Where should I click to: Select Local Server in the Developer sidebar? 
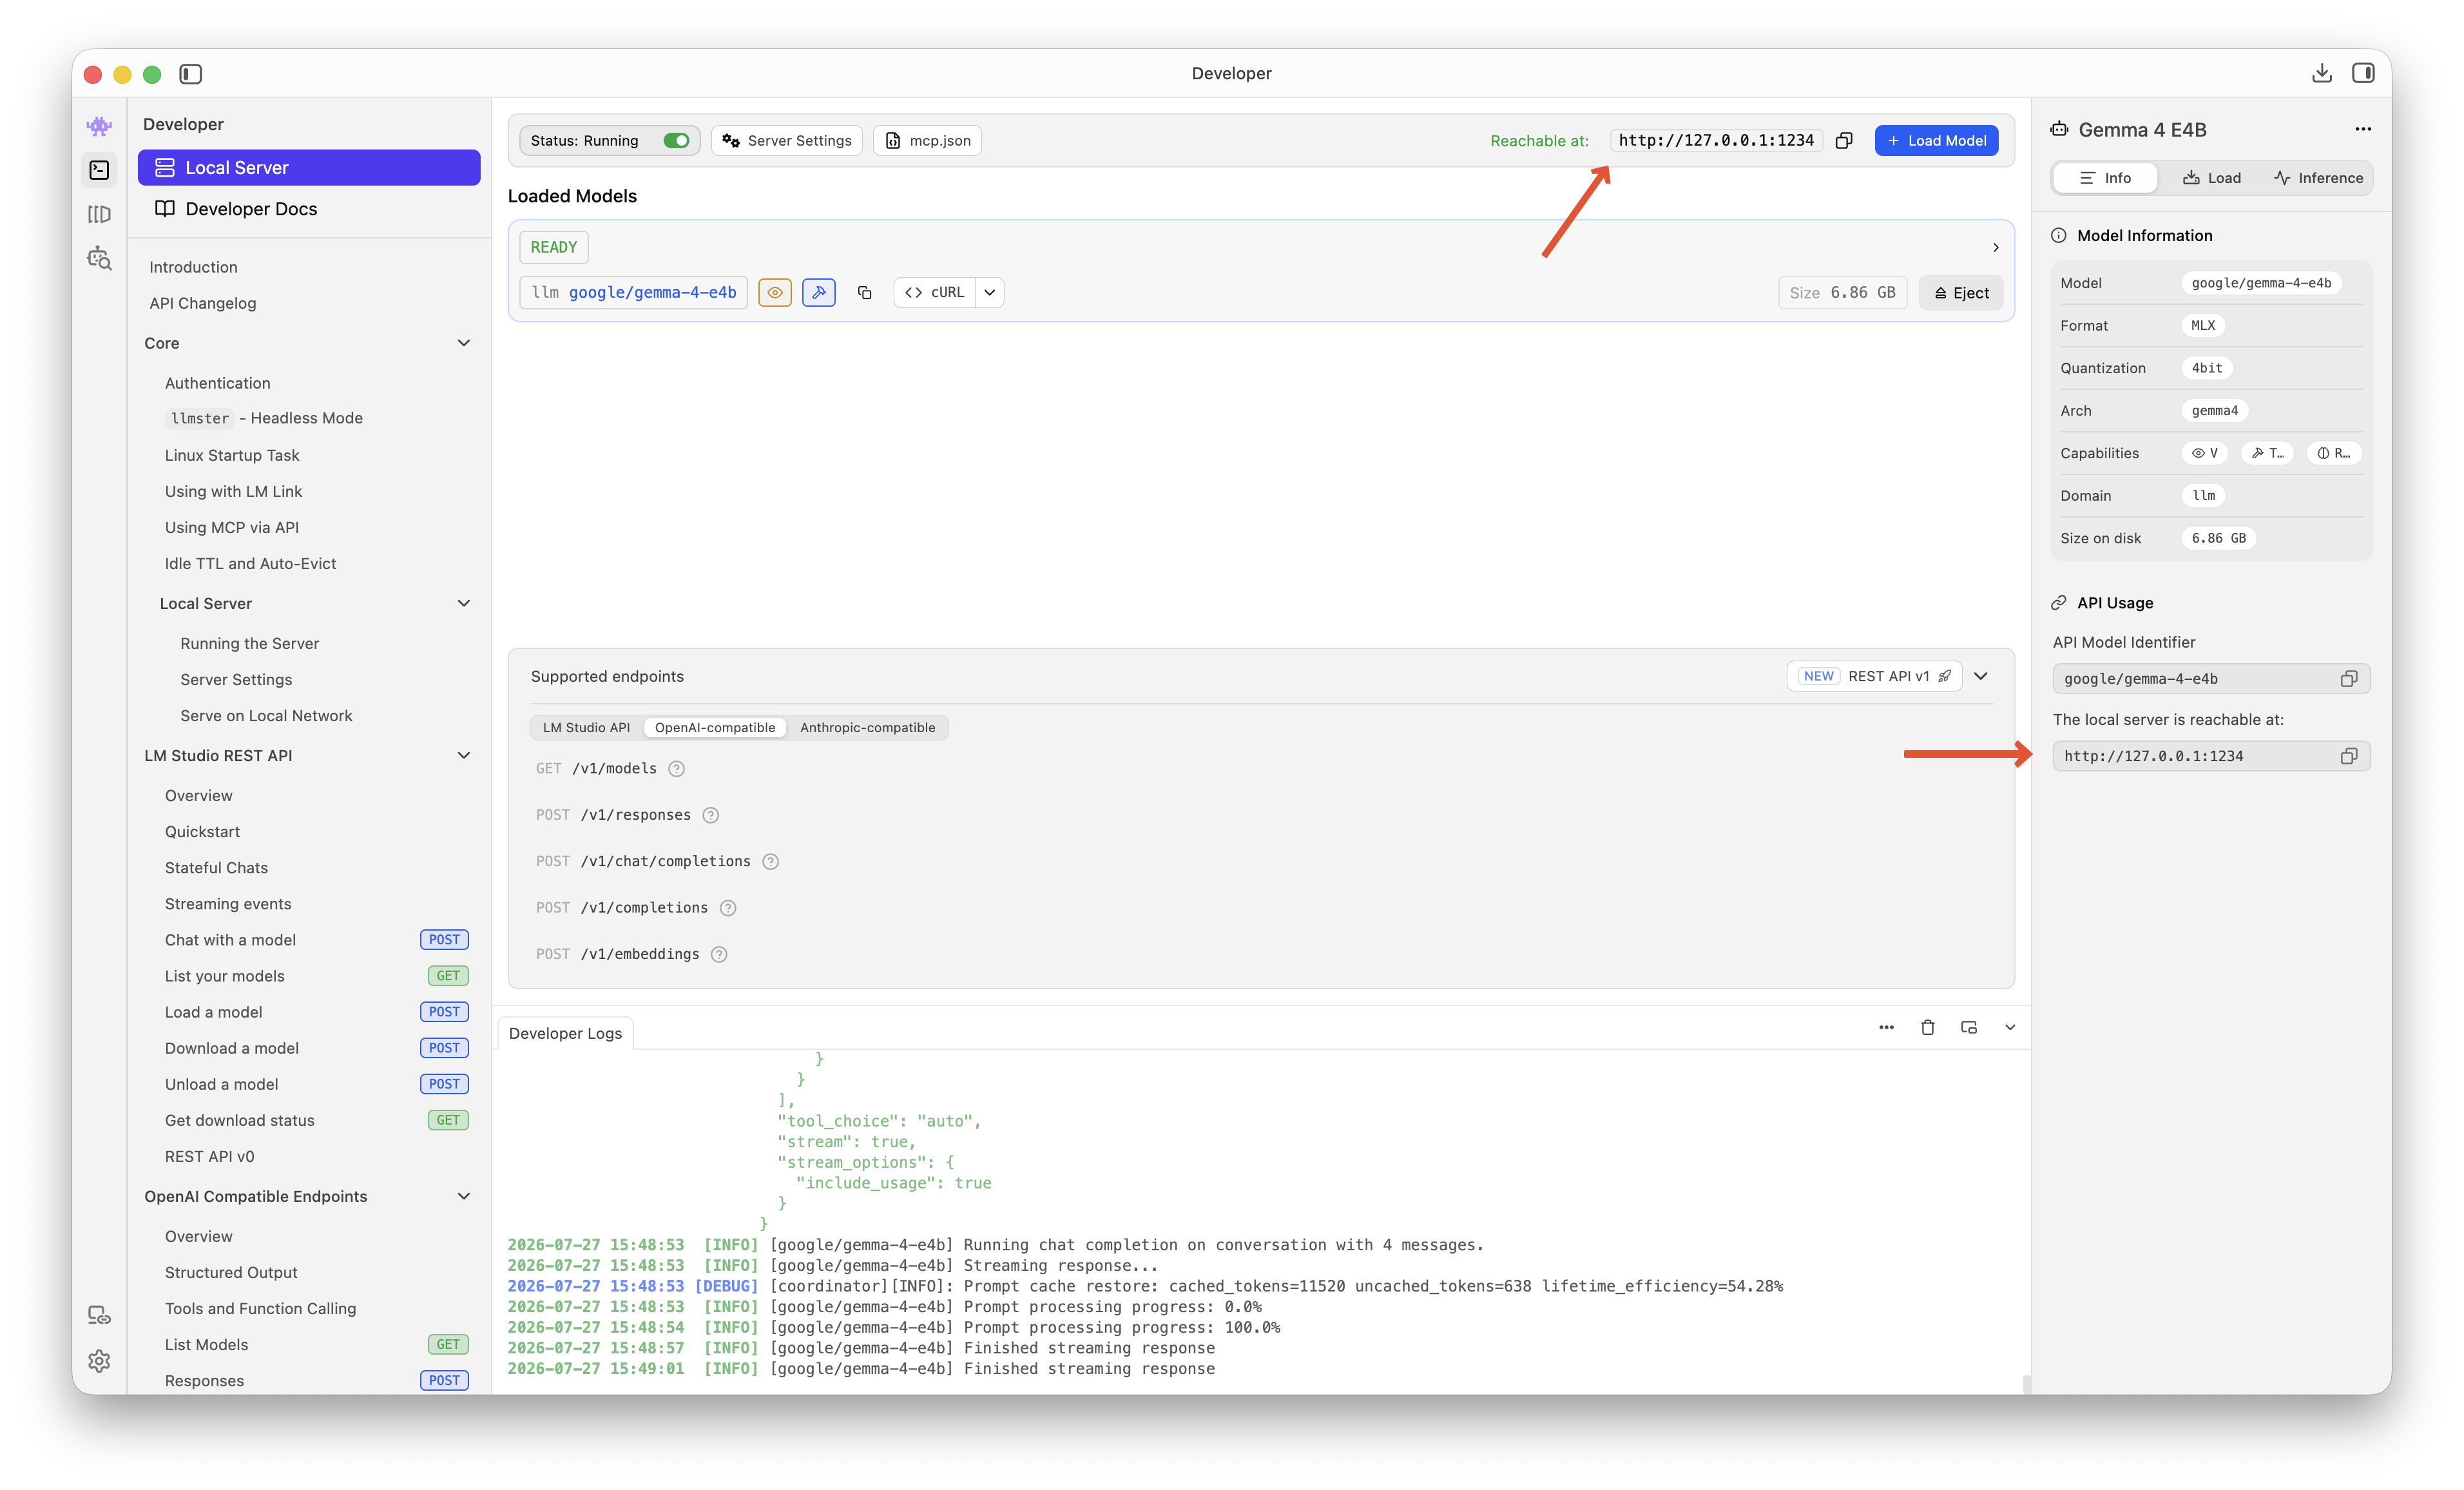(309, 168)
